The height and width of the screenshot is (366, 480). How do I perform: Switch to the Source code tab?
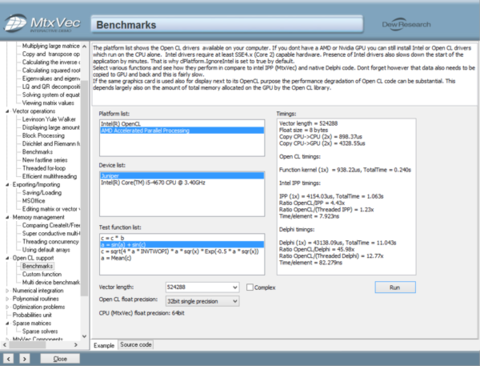click(x=136, y=345)
